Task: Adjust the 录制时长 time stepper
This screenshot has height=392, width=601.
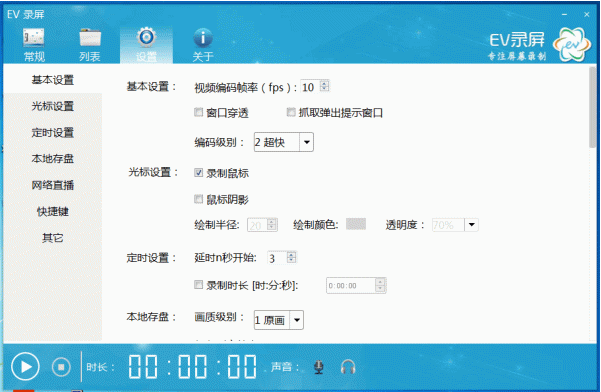Action: coord(380,285)
